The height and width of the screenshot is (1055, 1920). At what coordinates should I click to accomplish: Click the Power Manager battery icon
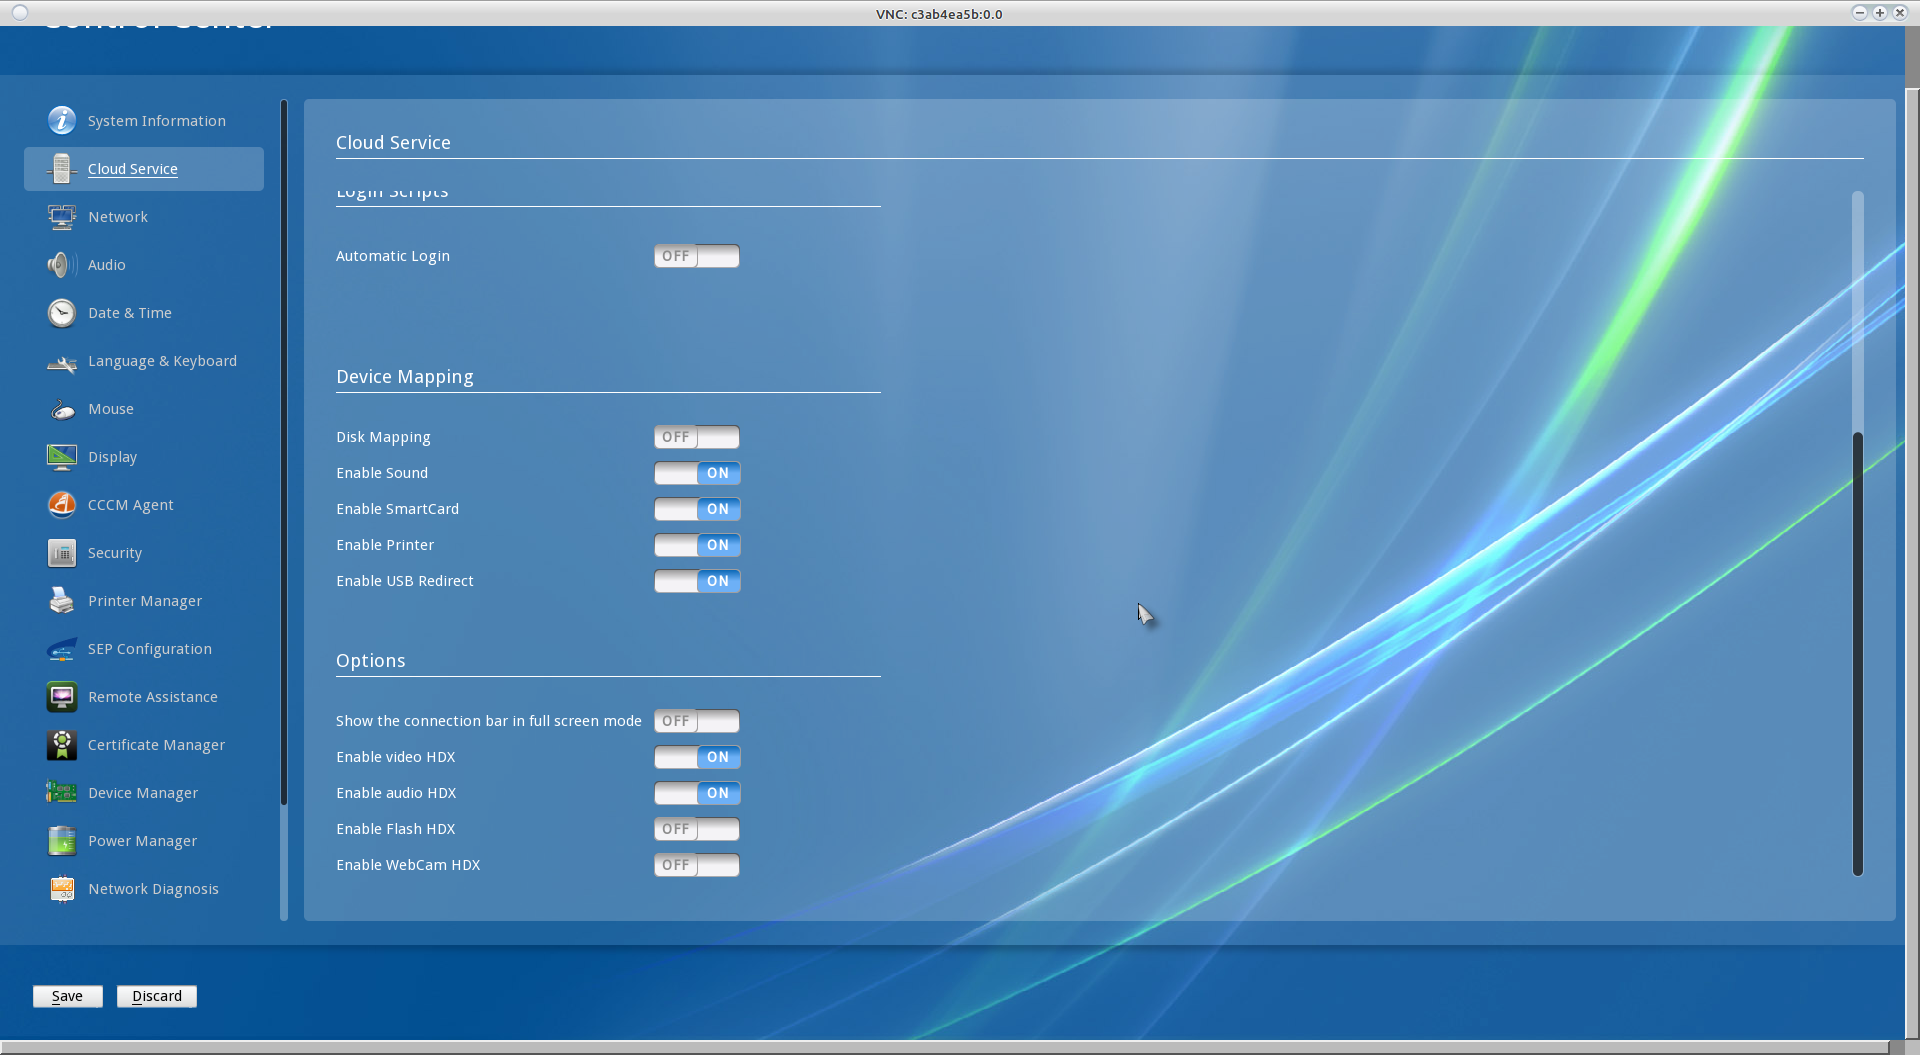pos(62,841)
